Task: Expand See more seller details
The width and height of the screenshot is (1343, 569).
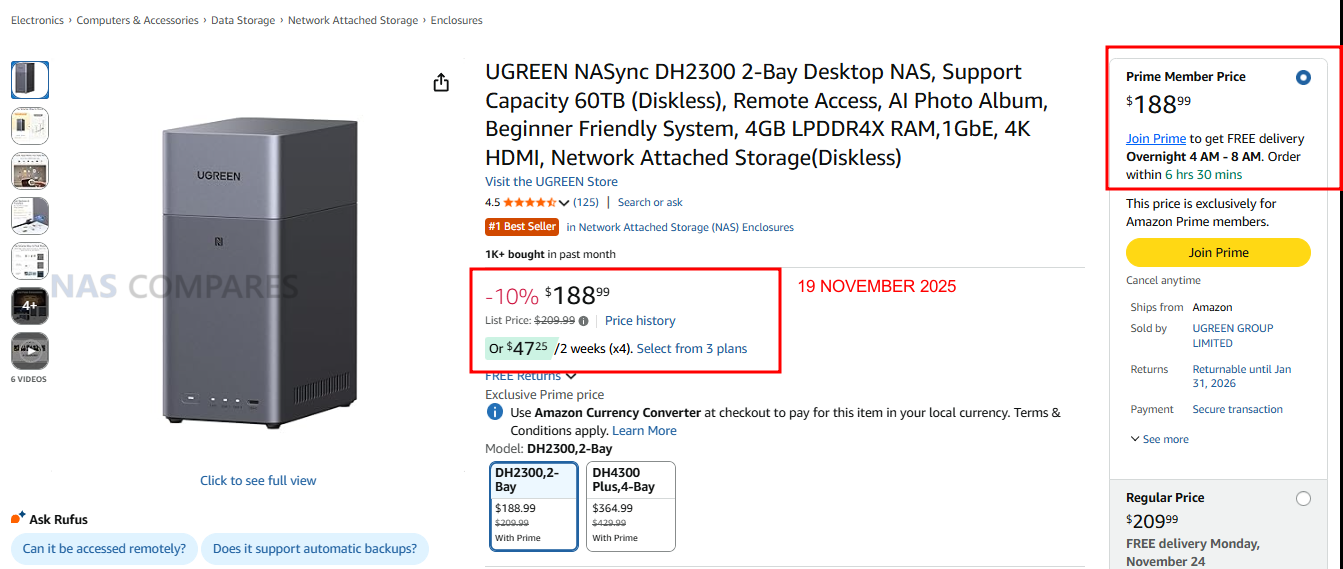Action: [1160, 439]
